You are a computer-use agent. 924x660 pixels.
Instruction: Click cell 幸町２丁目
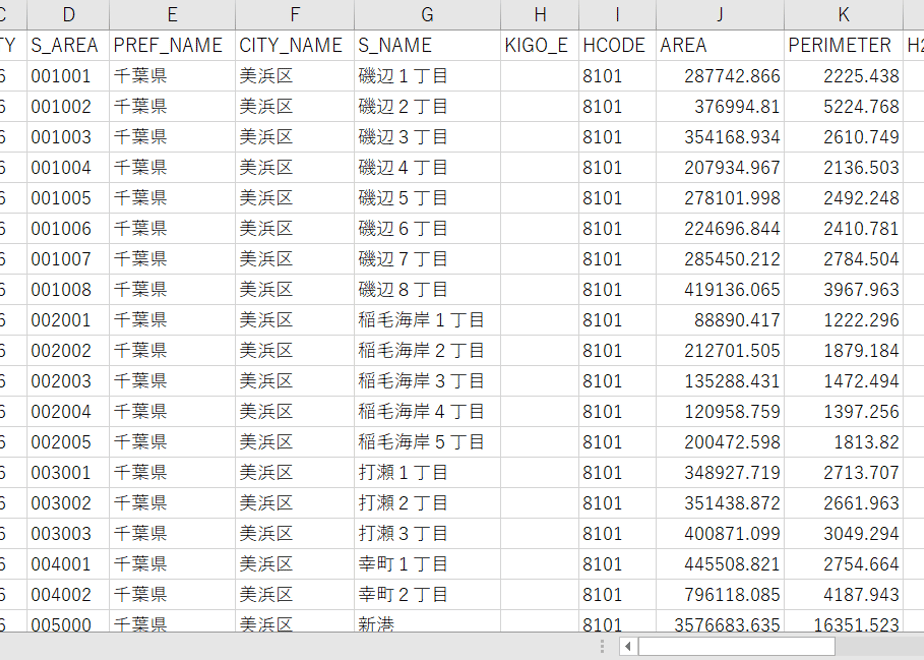point(427,595)
